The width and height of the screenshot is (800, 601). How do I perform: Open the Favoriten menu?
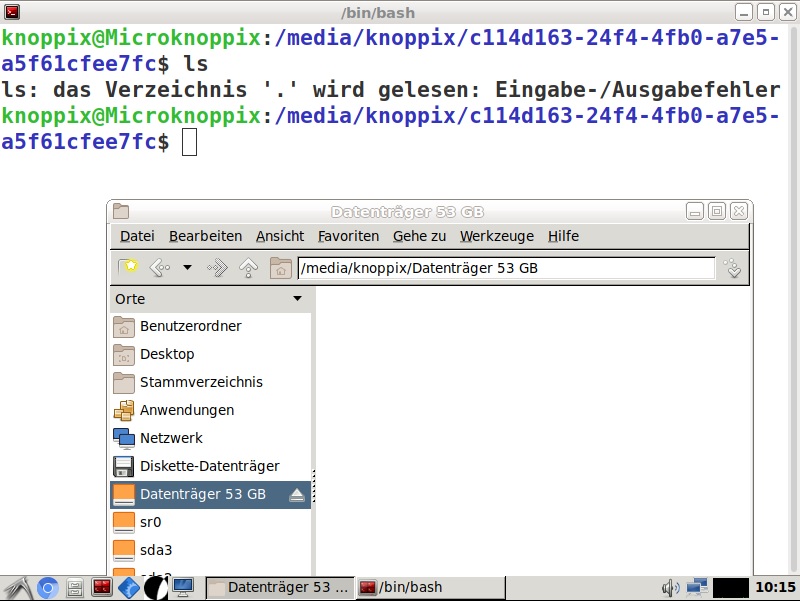(348, 236)
